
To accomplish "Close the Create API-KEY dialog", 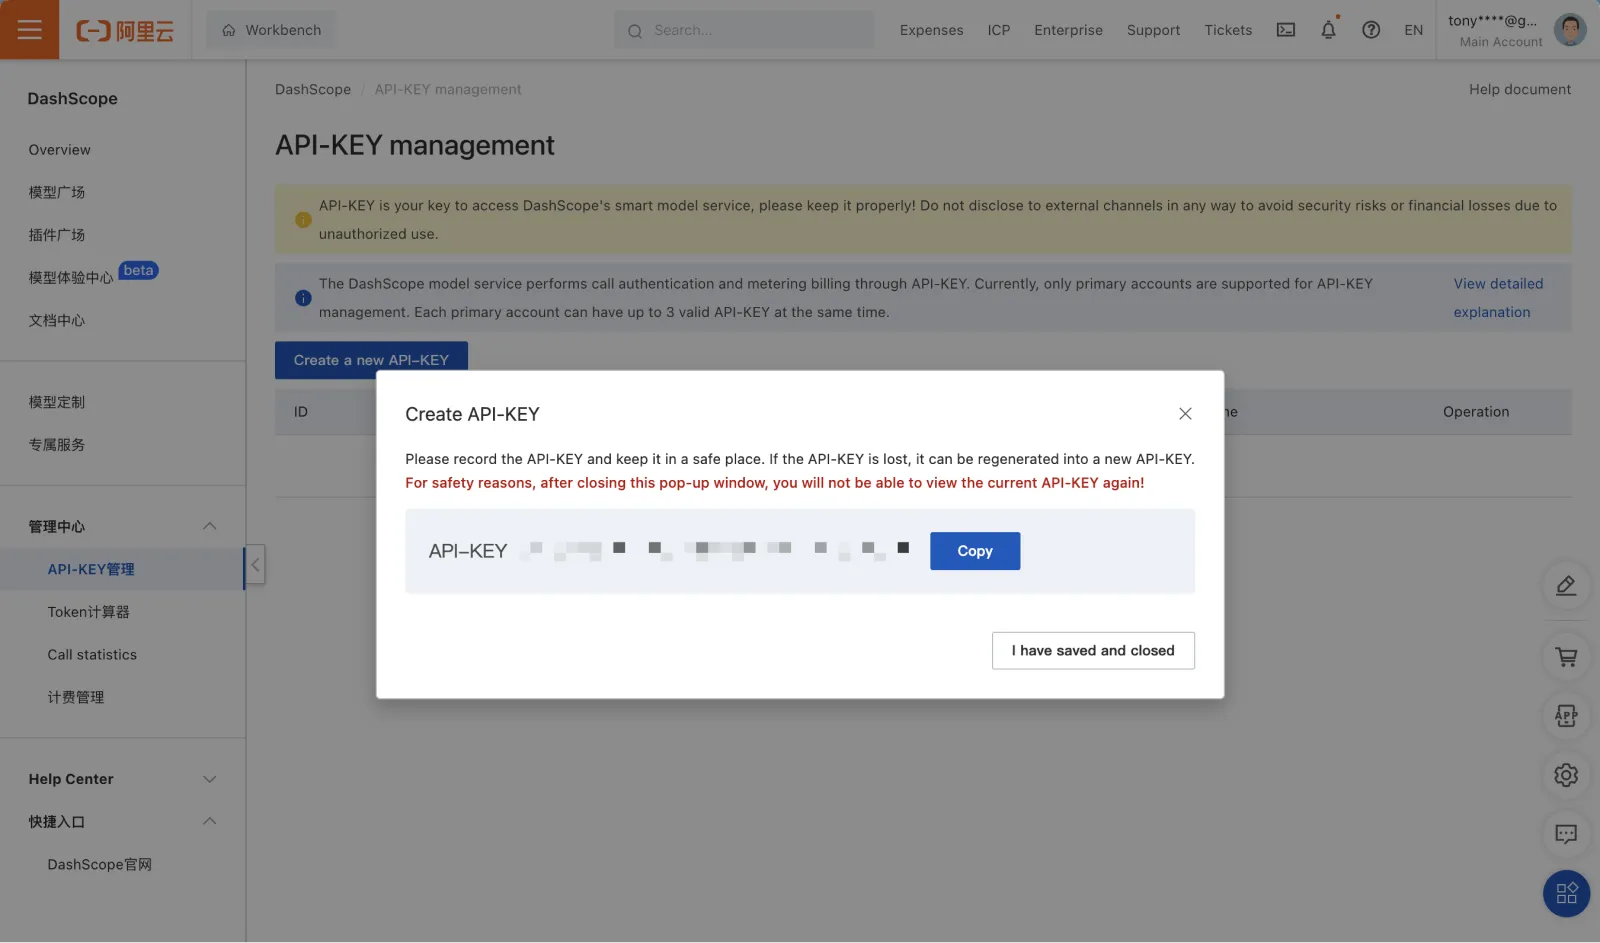I will pos(1185,414).
